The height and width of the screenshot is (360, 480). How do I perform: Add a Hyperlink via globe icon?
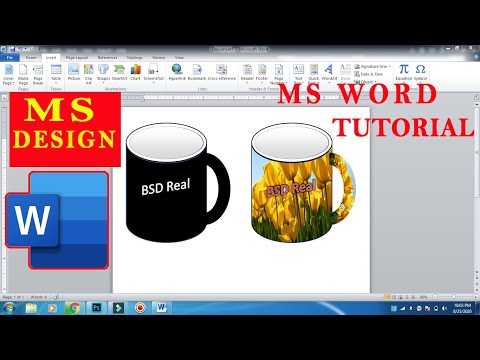(x=177, y=72)
